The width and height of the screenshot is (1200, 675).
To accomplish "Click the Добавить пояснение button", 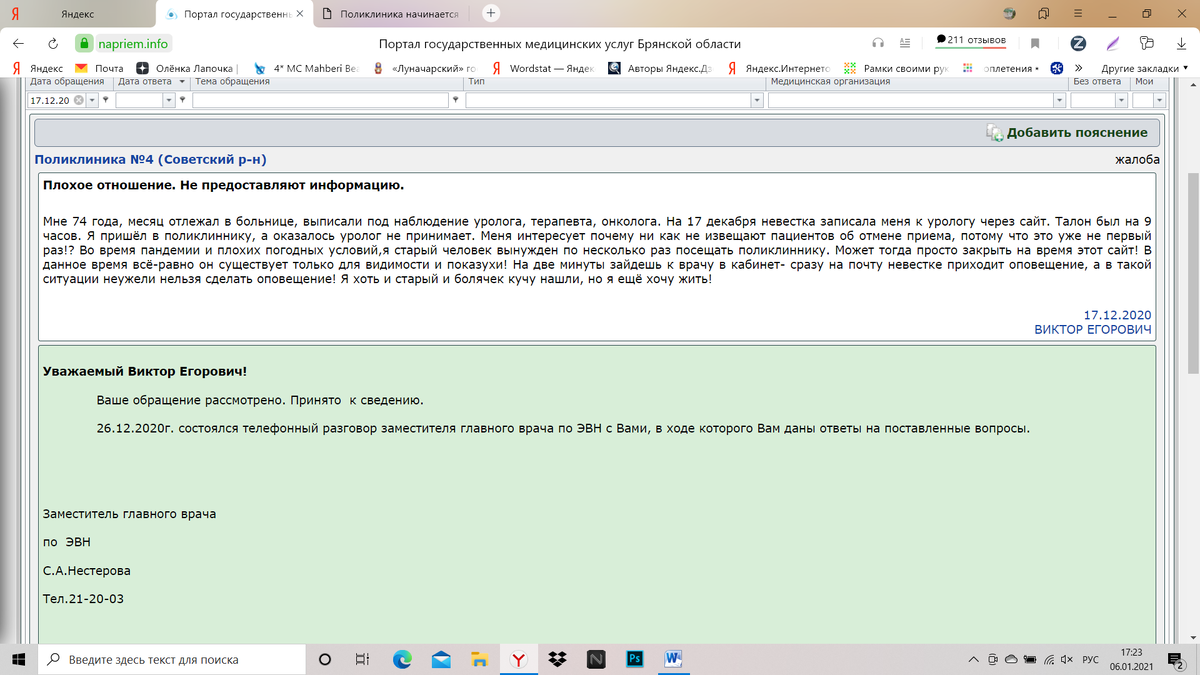I will [1066, 132].
